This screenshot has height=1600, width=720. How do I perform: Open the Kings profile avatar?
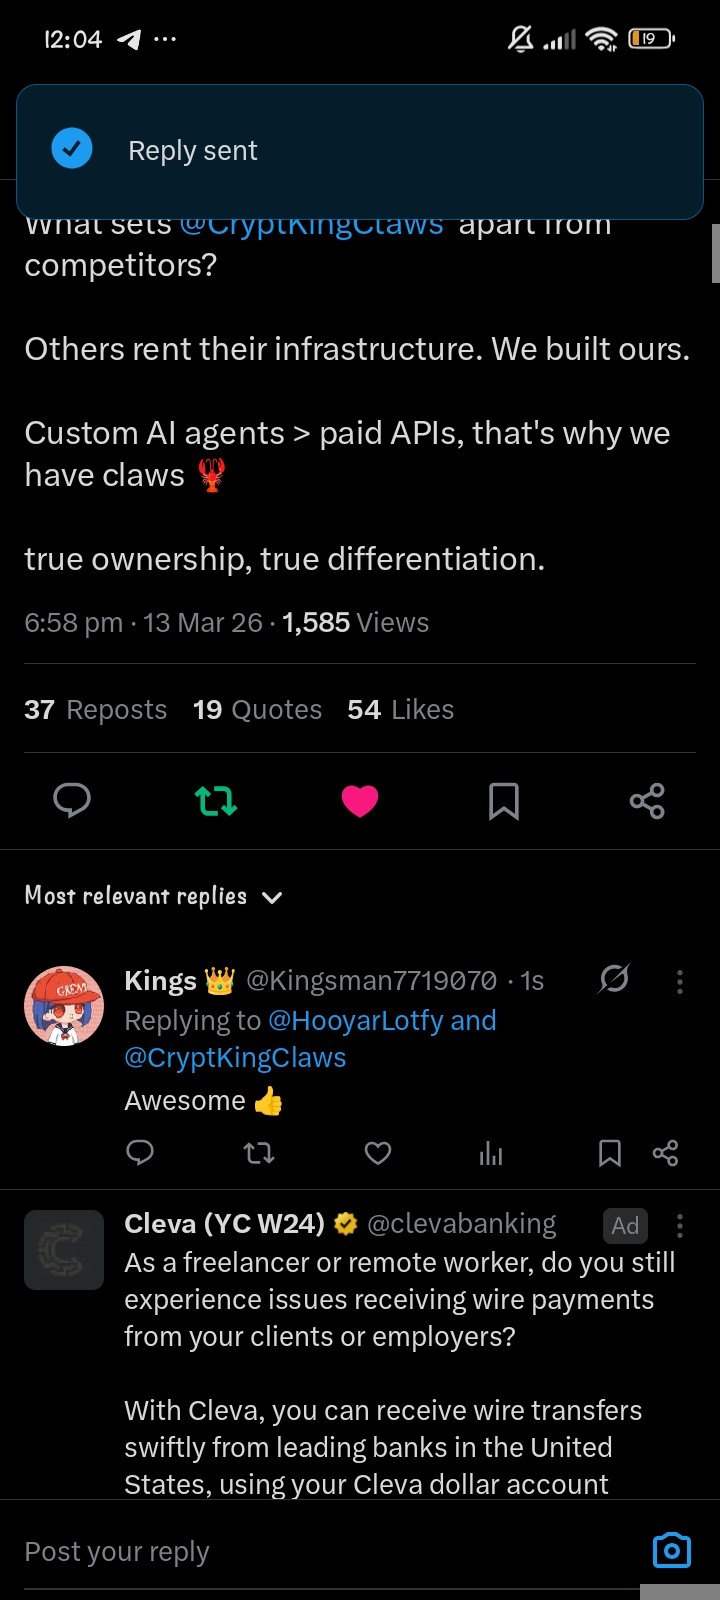click(64, 1006)
